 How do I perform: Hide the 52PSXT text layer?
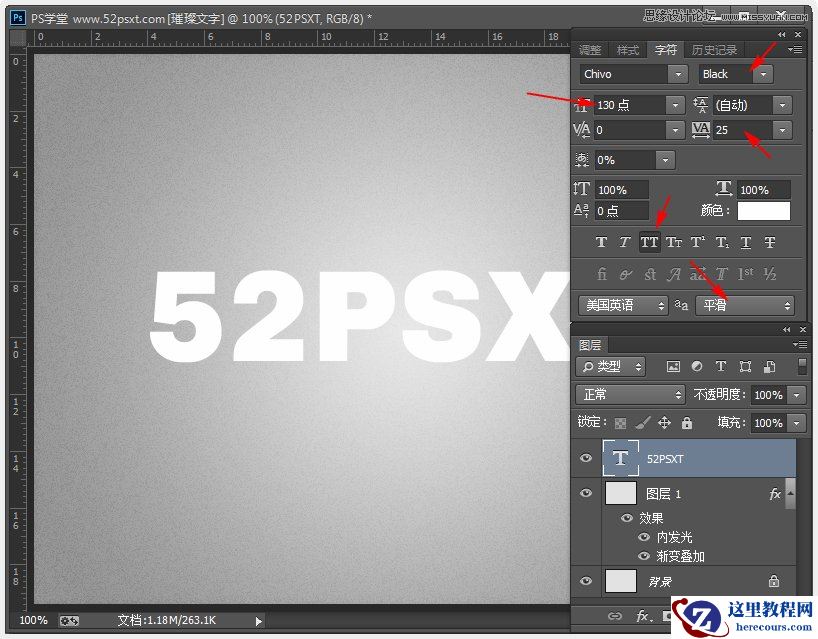pos(589,458)
